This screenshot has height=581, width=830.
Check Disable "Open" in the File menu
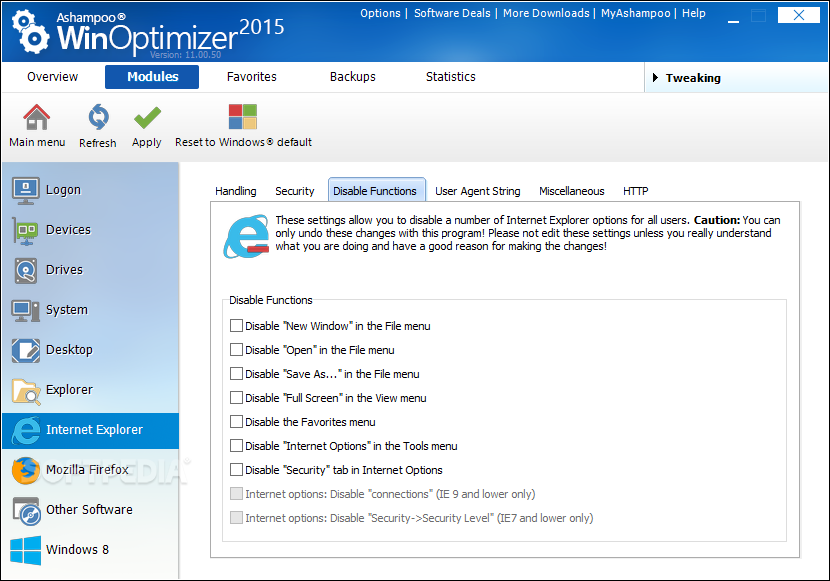237,349
